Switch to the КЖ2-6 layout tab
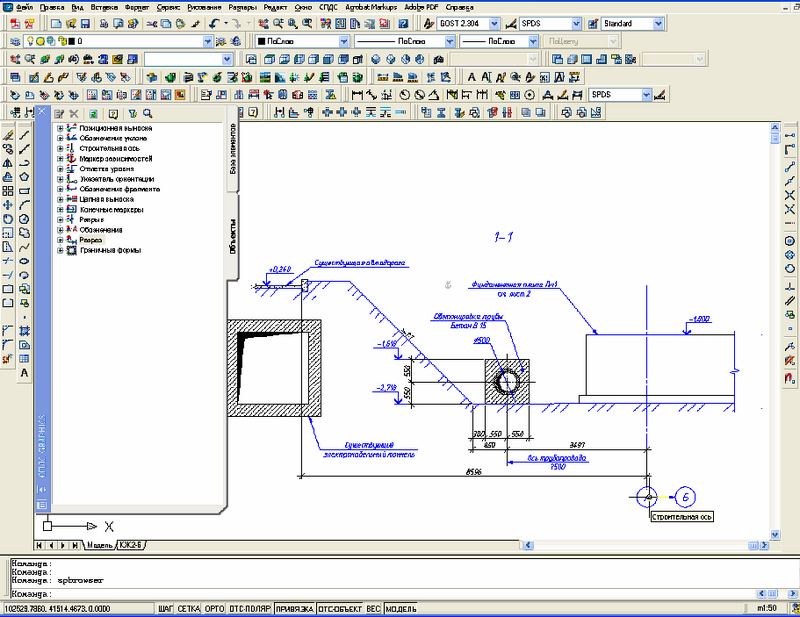The image size is (800, 617). click(x=131, y=545)
